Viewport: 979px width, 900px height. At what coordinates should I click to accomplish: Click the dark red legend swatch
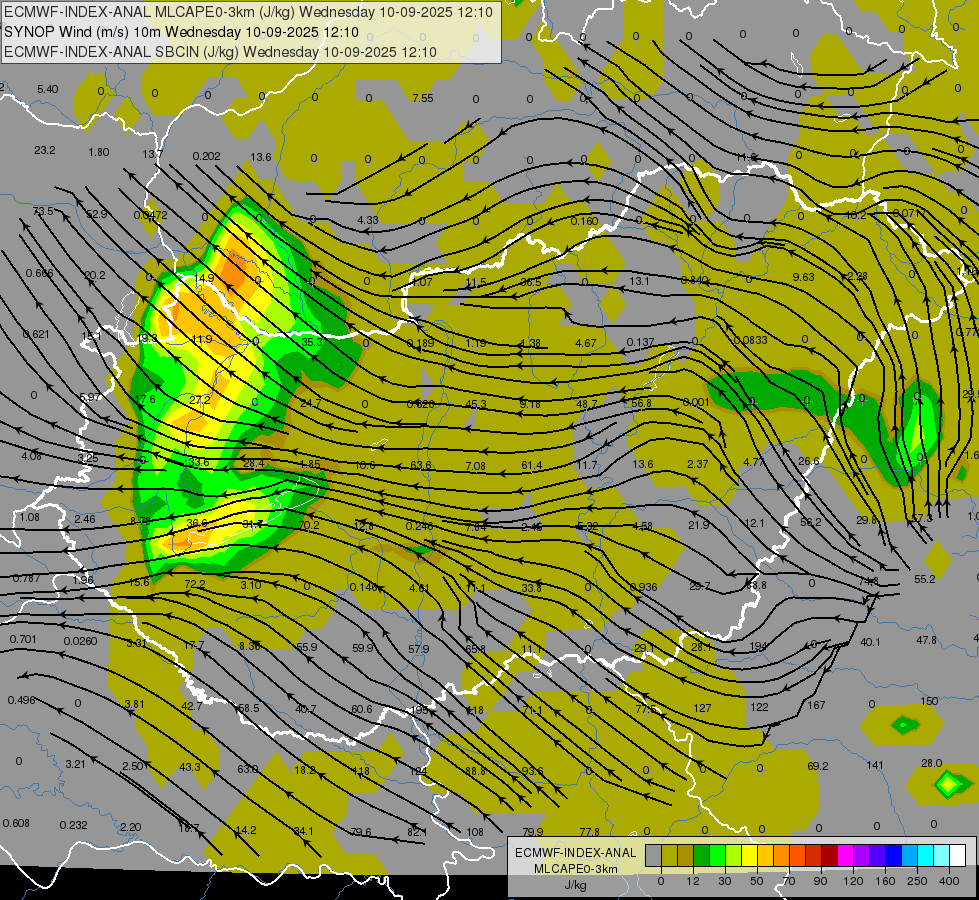click(x=829, y=855)
